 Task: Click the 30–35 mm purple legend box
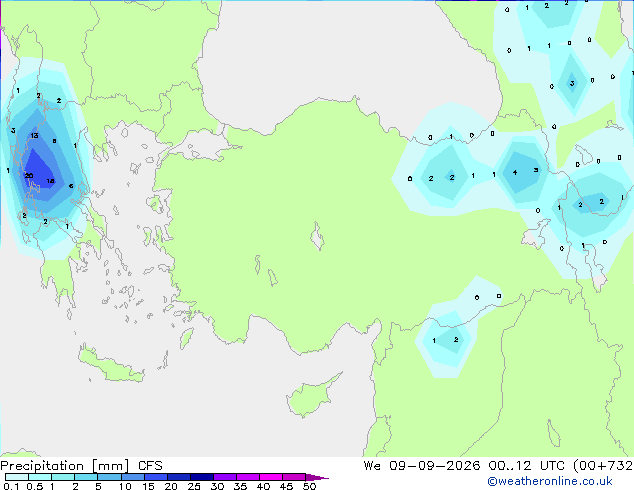(x=225, y=477)
